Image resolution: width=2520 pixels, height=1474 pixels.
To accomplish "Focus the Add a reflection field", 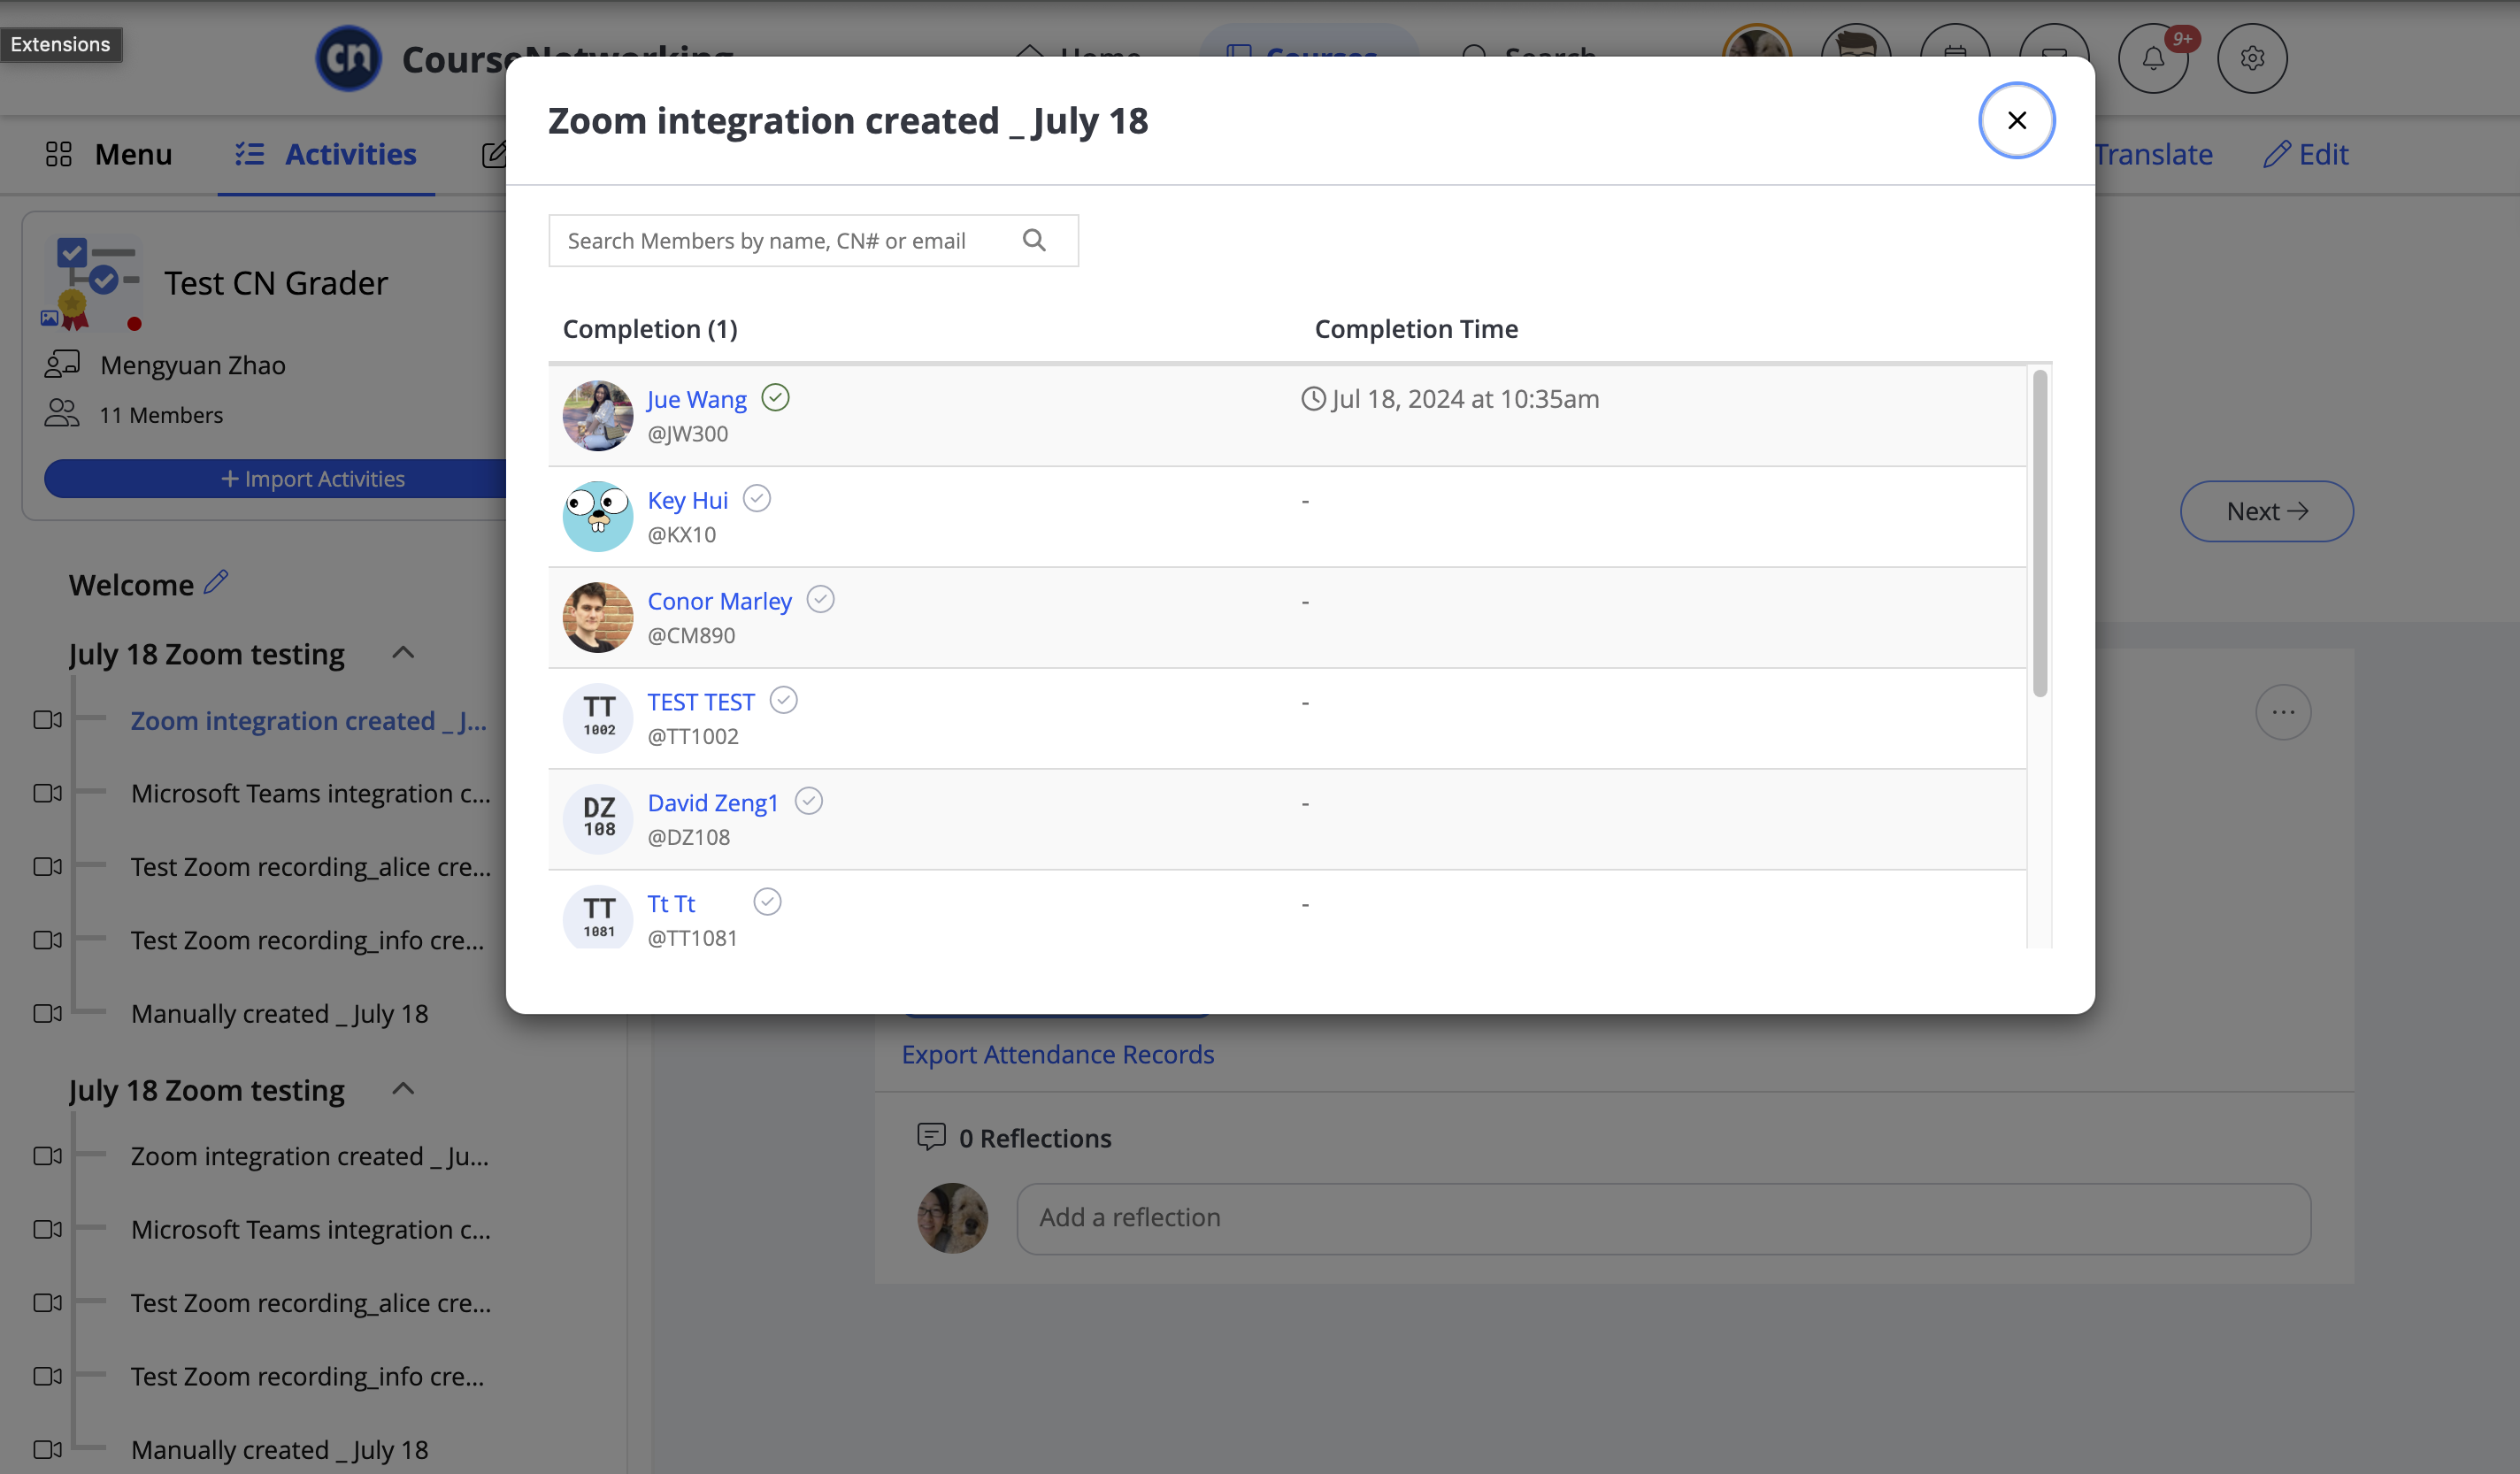I will [1663, 1218].
